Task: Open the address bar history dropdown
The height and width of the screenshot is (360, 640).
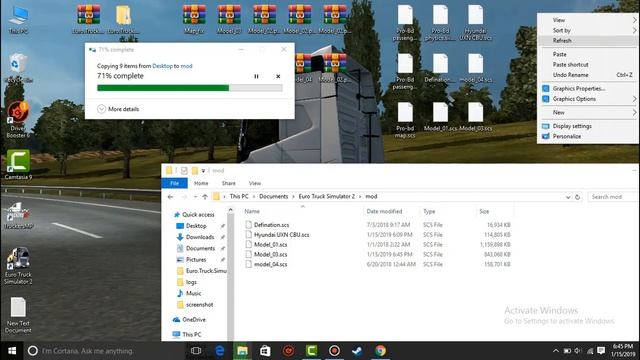Action: (x=568, y=197)
